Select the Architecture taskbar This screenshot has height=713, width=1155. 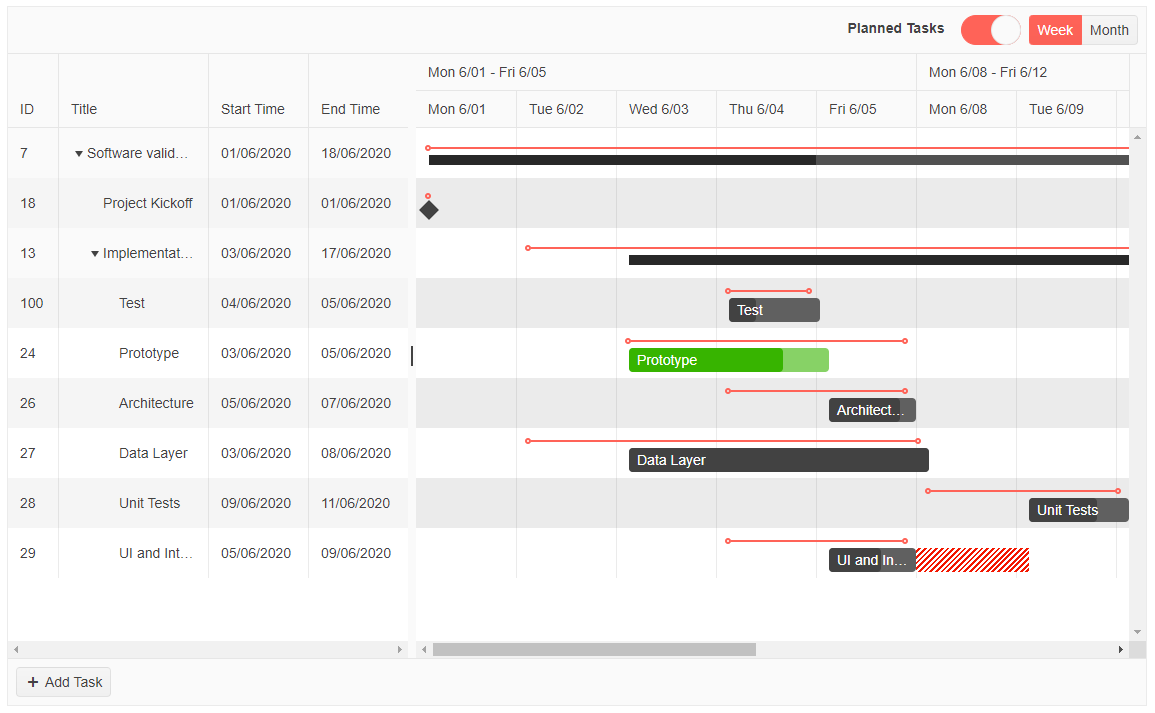(x=871, y=410)
